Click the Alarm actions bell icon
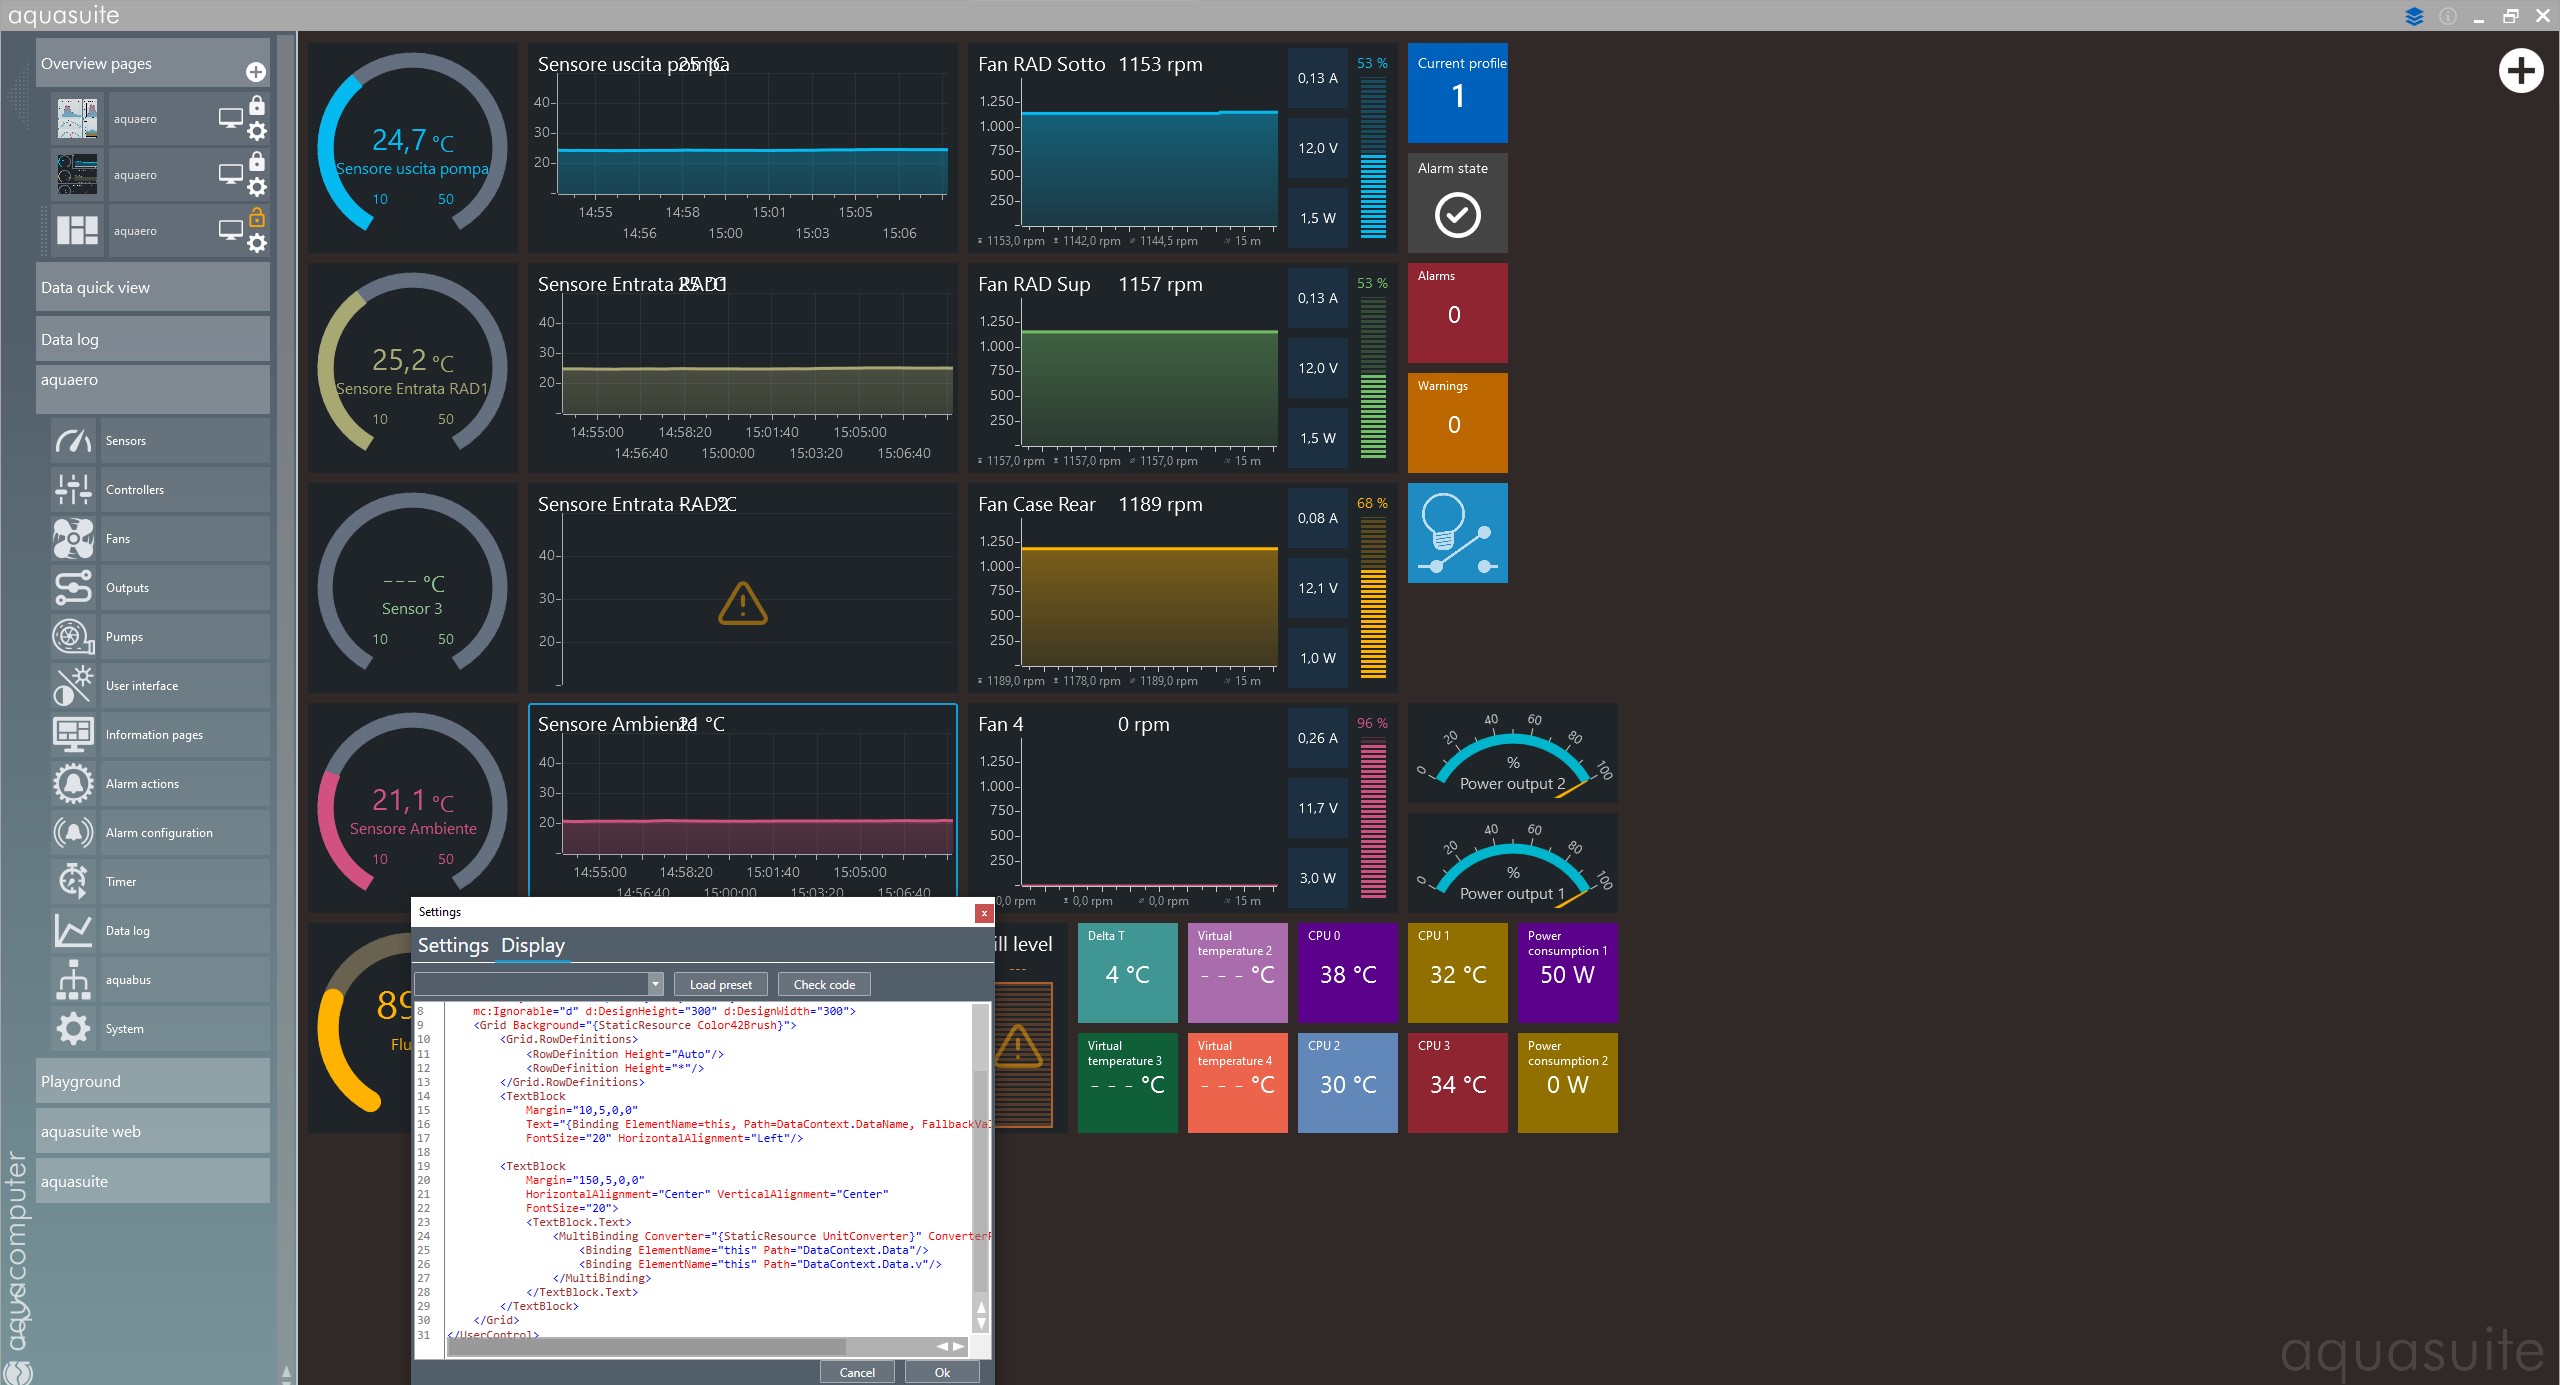The image size is (2560, 1385). pyautogui.click(x=73, y=784)
